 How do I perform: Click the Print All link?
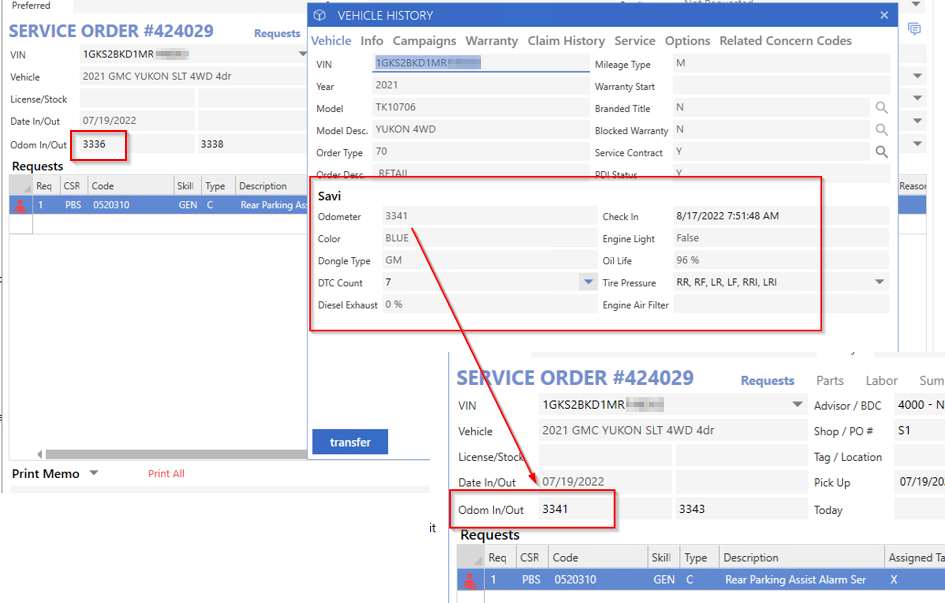tap(166, 473)
